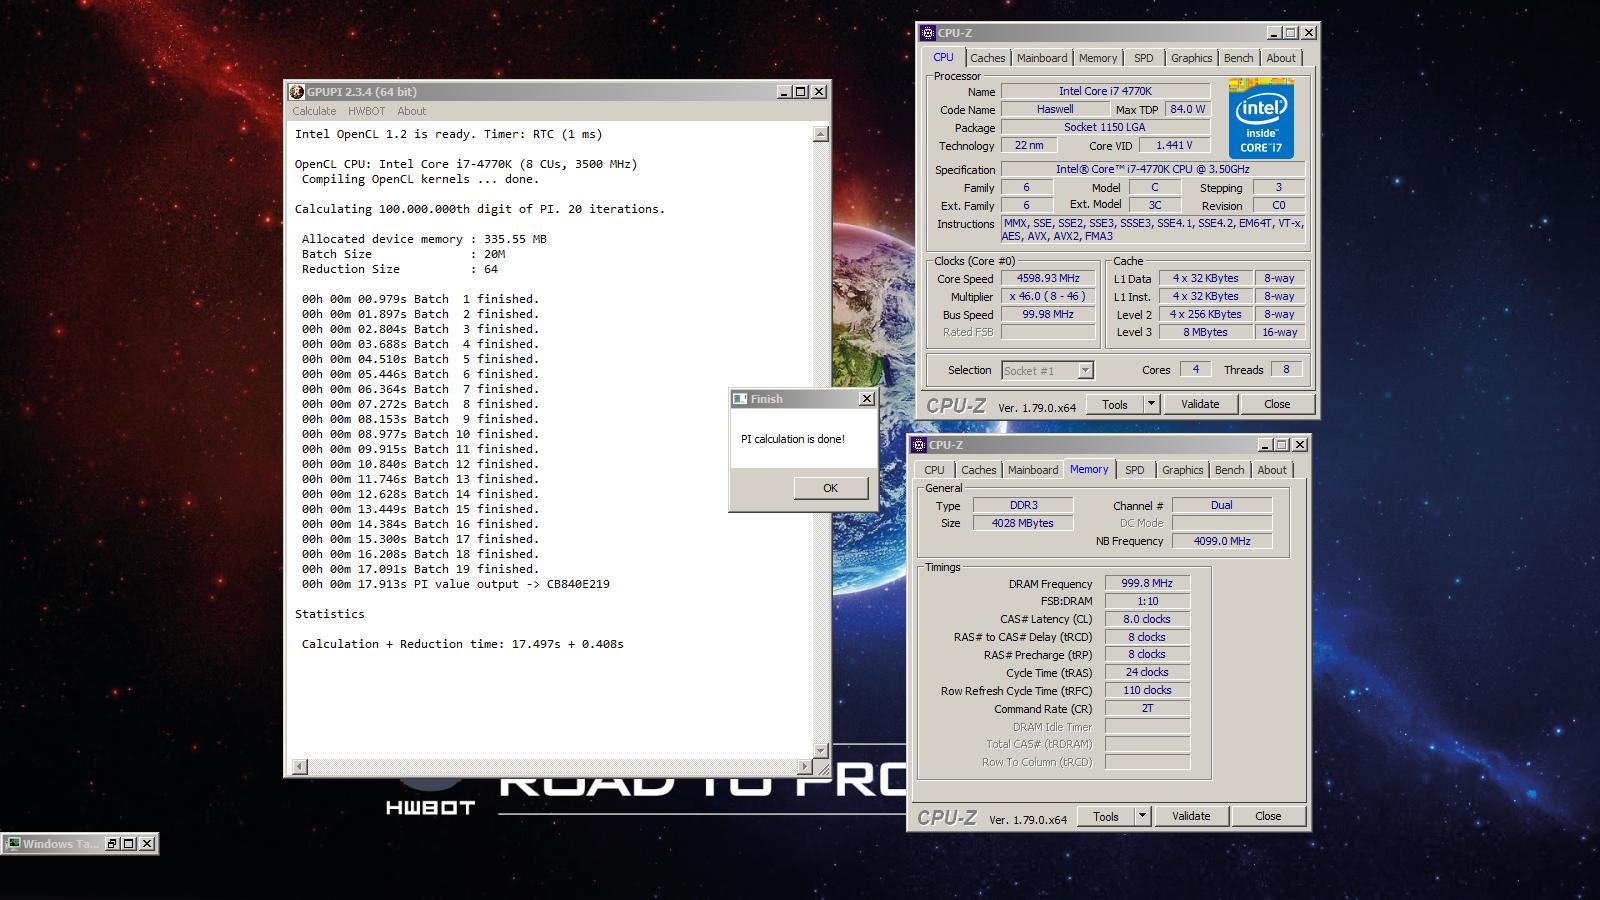
Task: Click OK in the Finish dialog
Action: 830,488
